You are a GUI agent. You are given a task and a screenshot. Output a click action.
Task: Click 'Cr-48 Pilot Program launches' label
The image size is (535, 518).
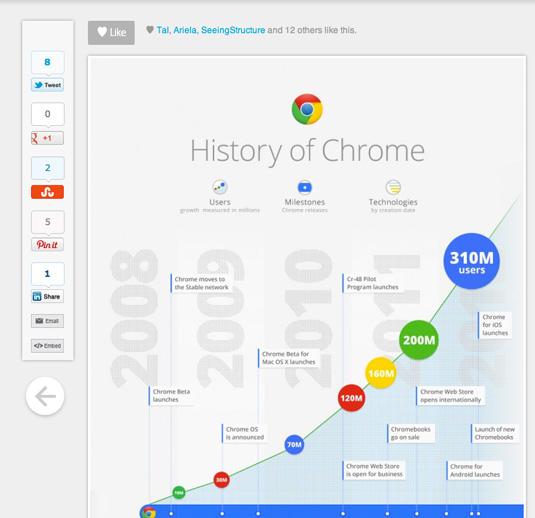pos(372,283)
